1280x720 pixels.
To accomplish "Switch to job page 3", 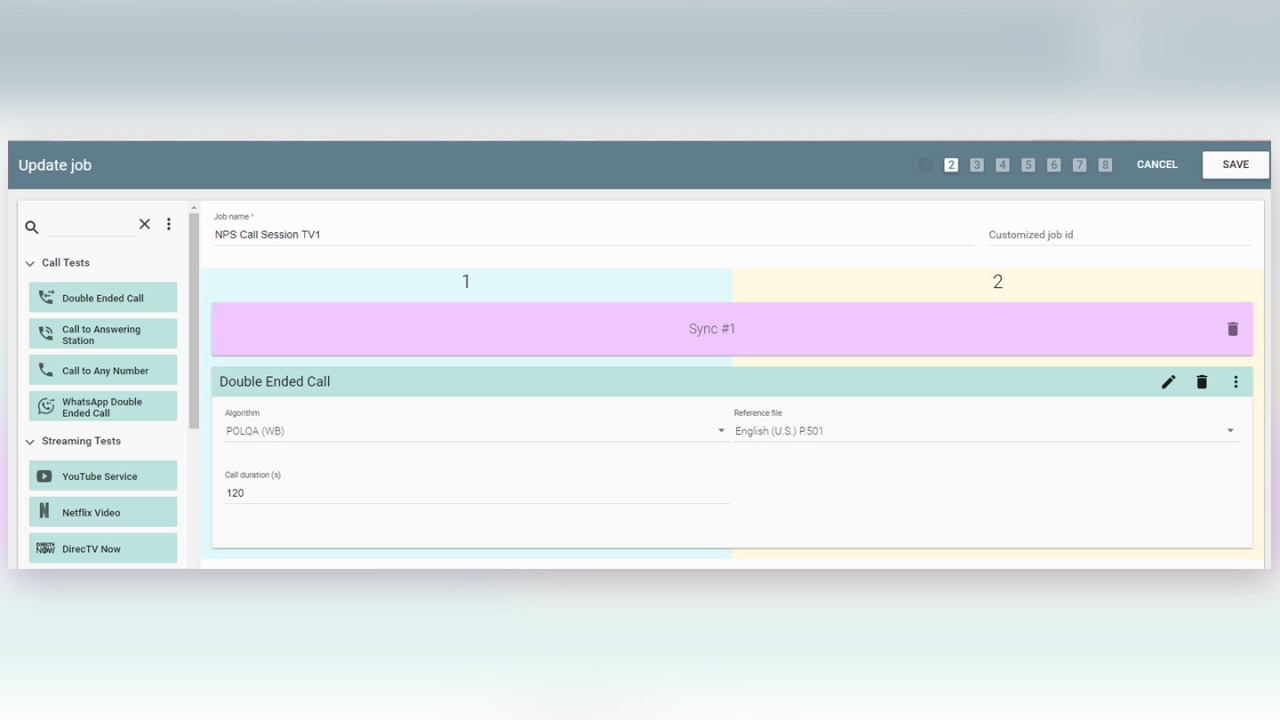I will tap(976, 164).
